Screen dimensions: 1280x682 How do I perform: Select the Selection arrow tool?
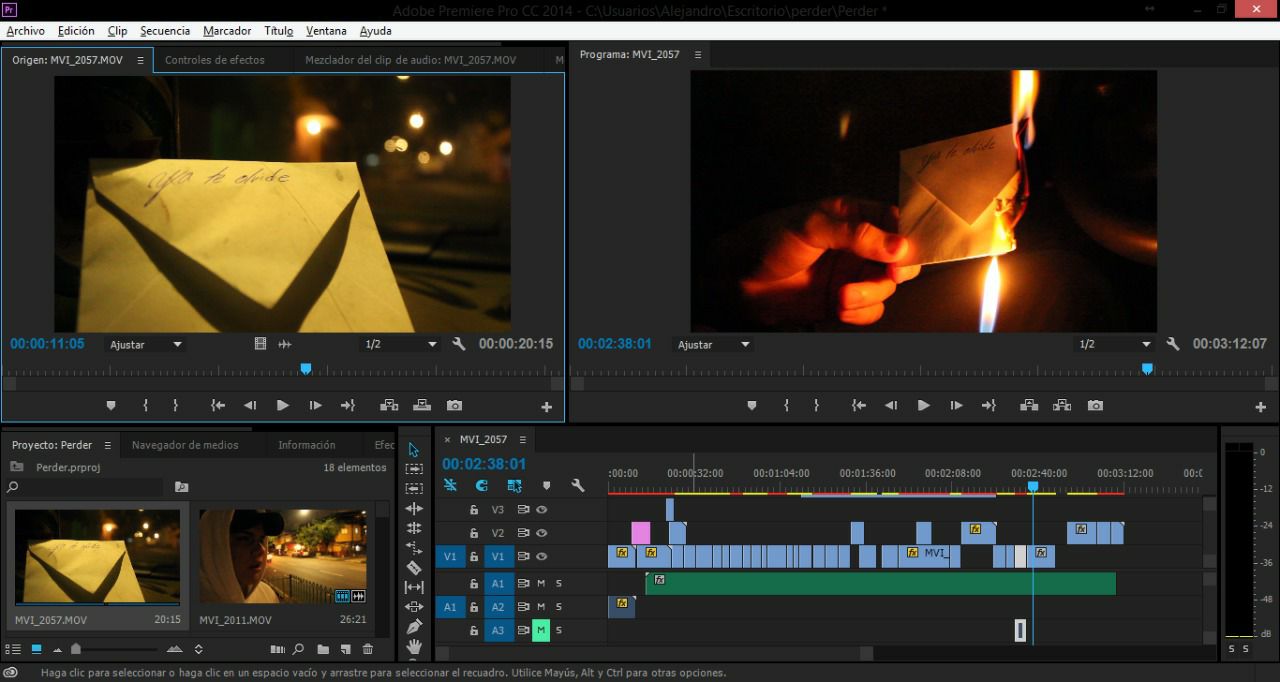click(414, 450)
